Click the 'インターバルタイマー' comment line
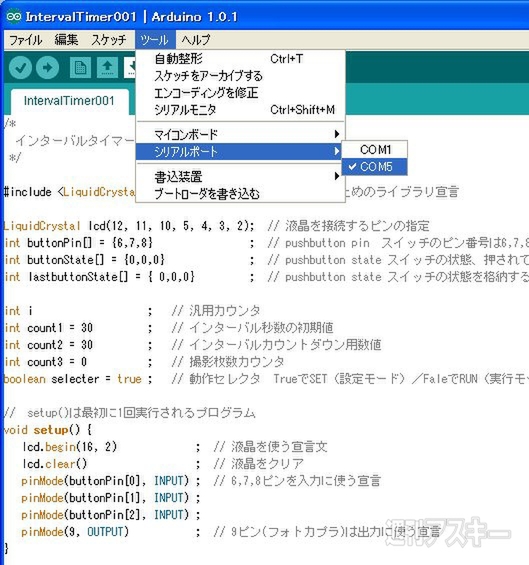529x565 pixels. coord(75,140)
